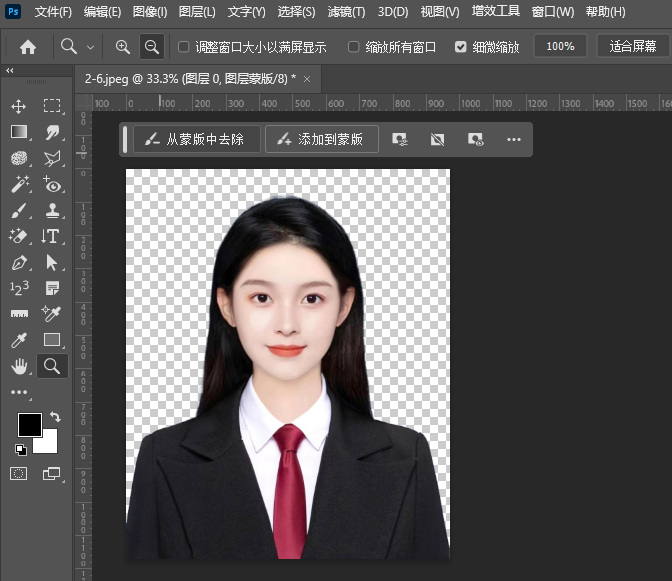672x581 pixels.
Task: Open the 滤镜(T) menu
Action: (346, 12)
